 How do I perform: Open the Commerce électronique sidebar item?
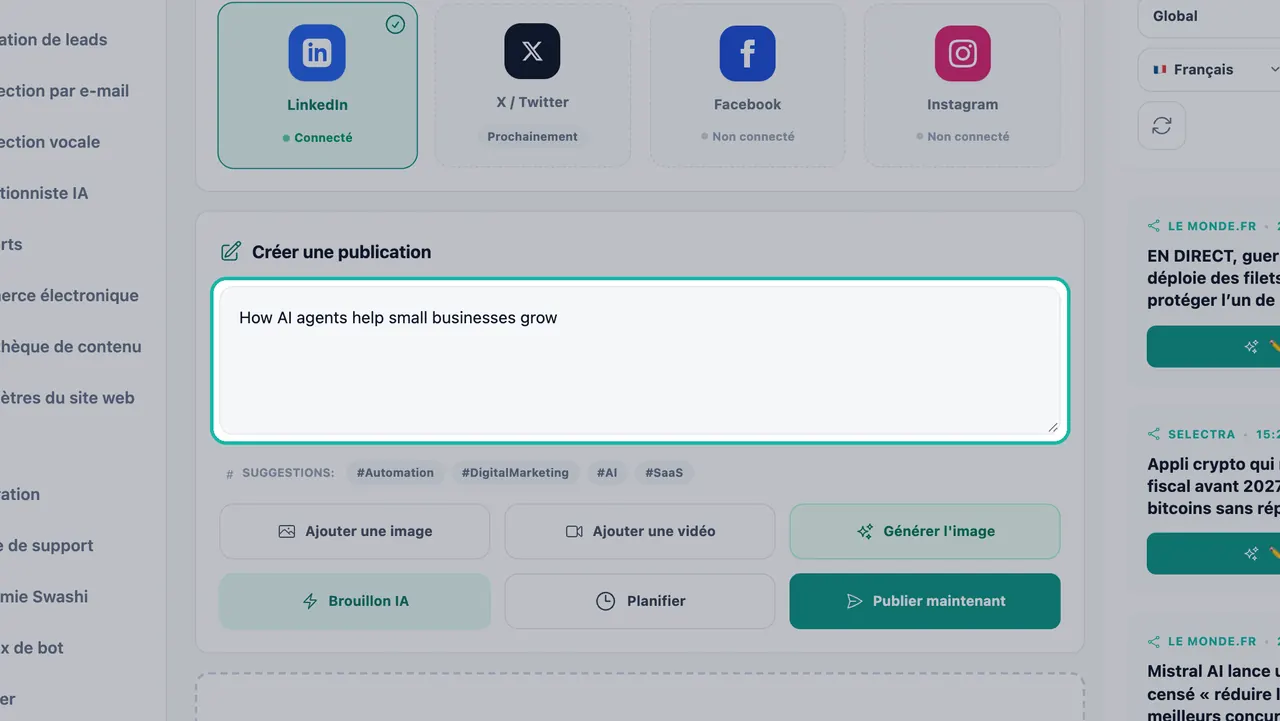click(x=70, y=295)
